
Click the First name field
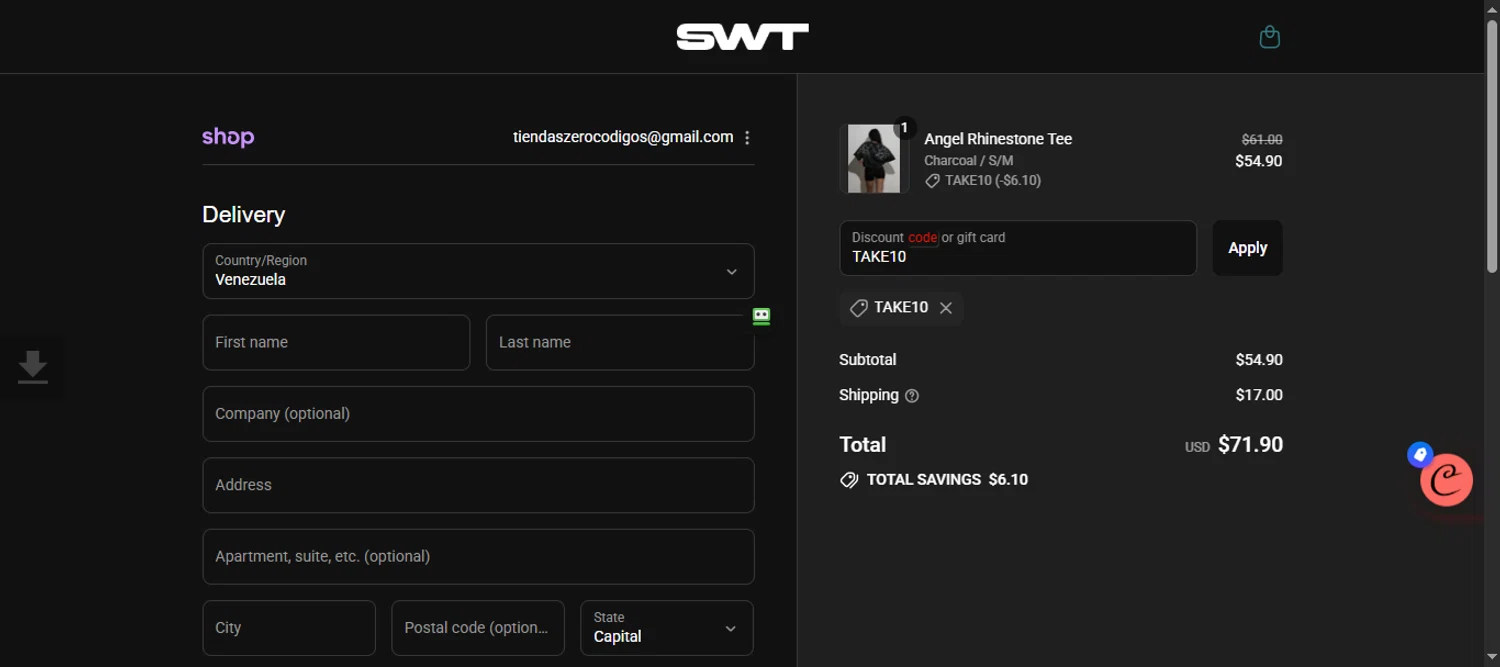click(x=336, y=342)
